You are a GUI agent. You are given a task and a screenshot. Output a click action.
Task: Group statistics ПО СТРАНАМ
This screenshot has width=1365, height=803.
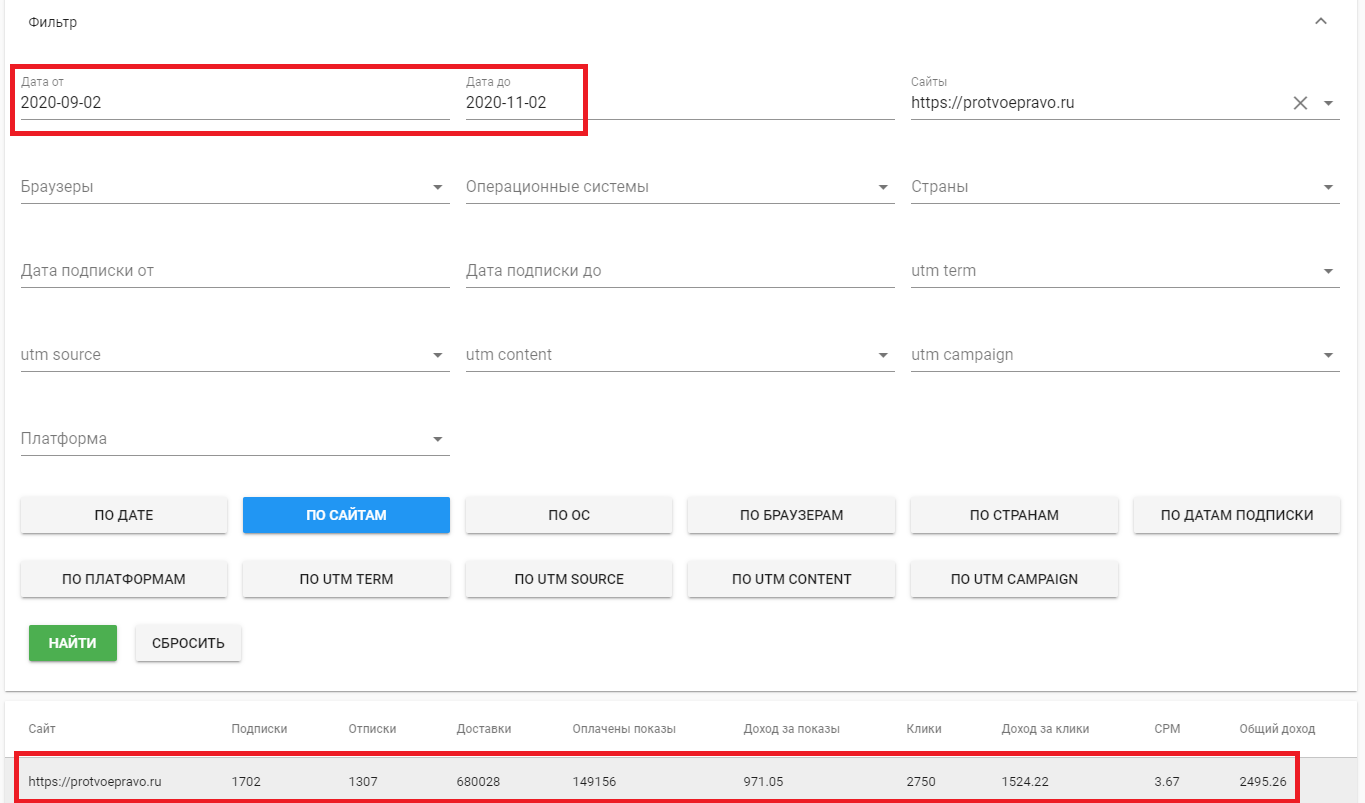1014,515
